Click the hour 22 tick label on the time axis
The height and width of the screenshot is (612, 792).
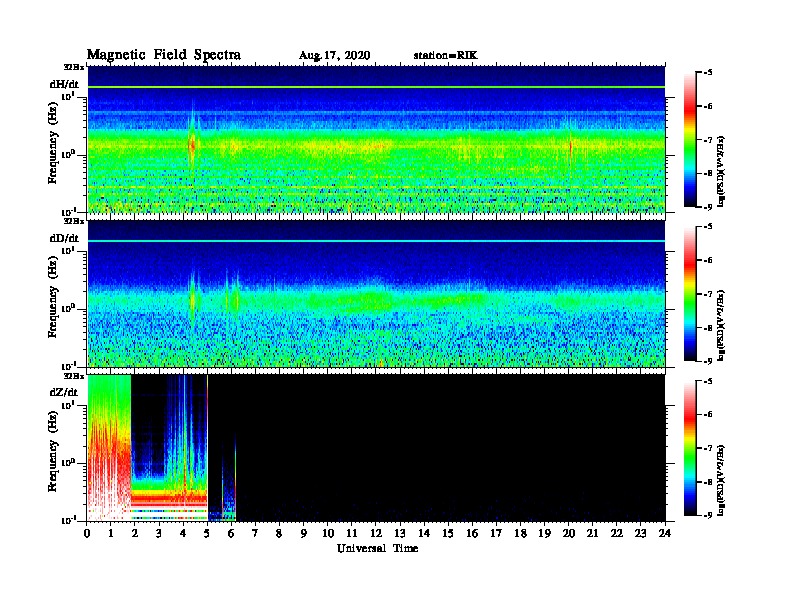coord(617,534)
